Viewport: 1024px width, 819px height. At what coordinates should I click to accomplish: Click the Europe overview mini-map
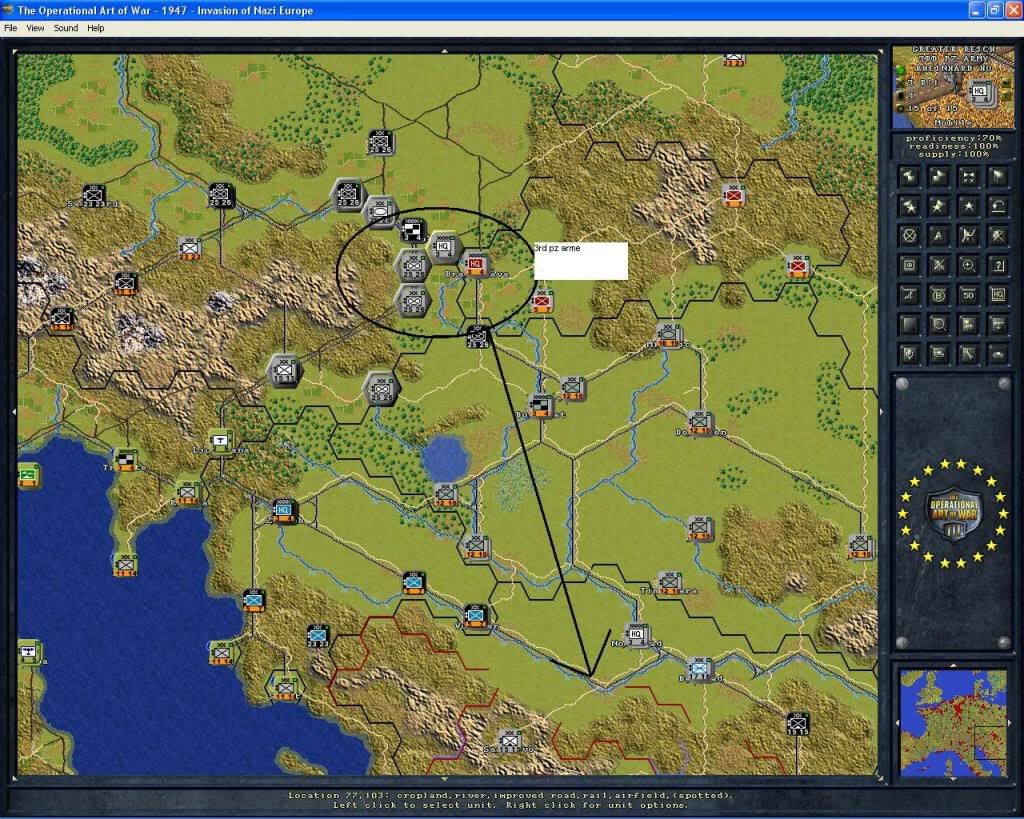pos(953,722)
